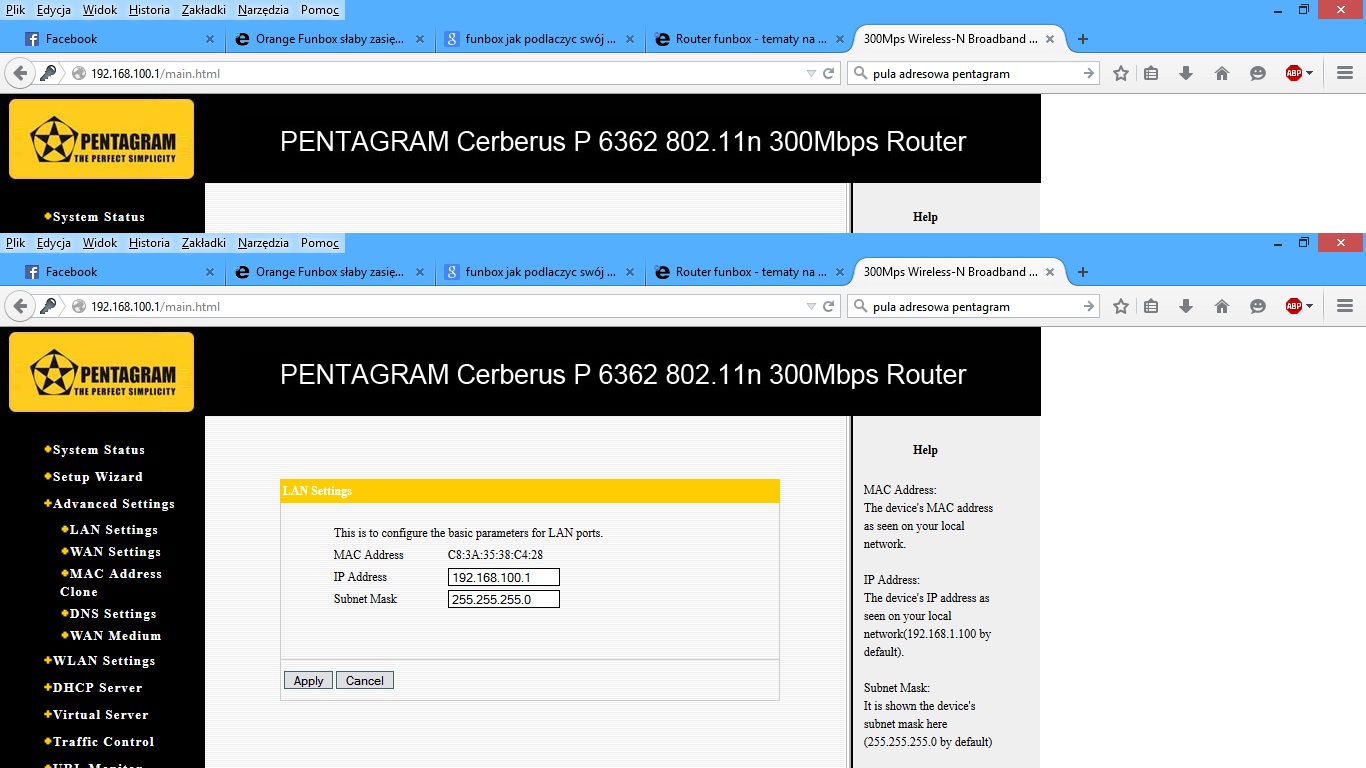The image size is (1366, 768).
Task: Show bookmarks list in the lower window toolbar
Action: pyautogui.click(x=1151, y=306)
